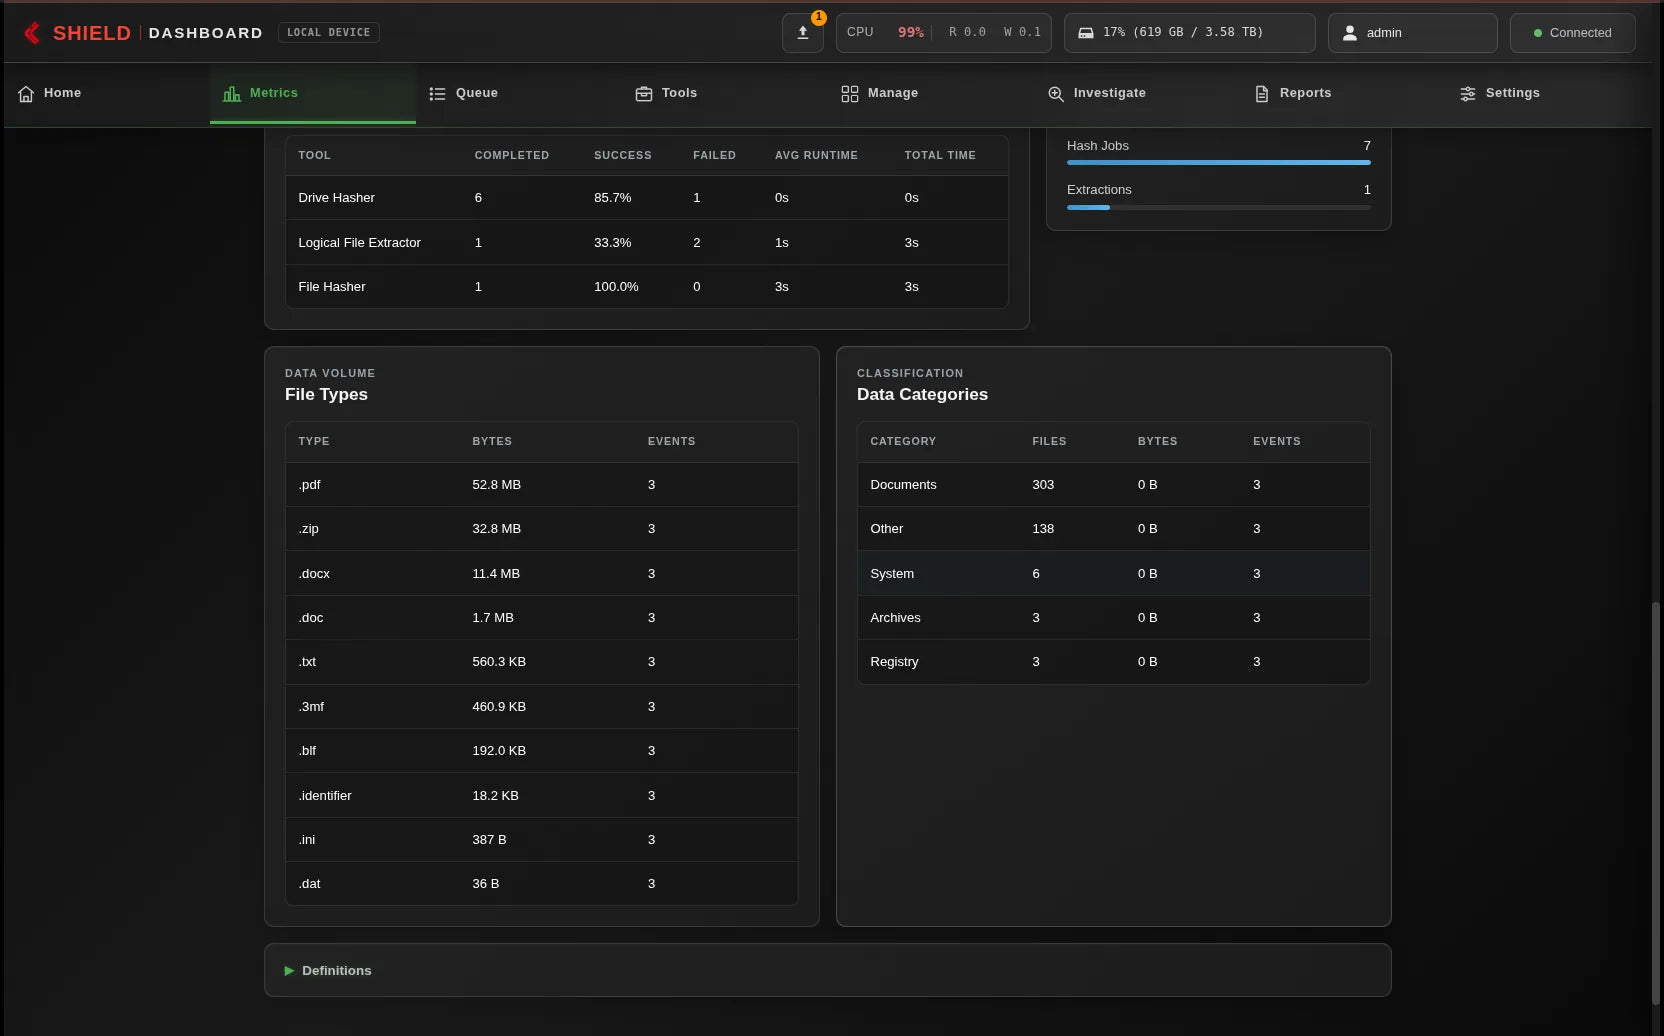Sort by the AVG RUNTIME column header
Image resolution: width=1664 pixels, height=1036 pixels.
(x=816, y=155)
